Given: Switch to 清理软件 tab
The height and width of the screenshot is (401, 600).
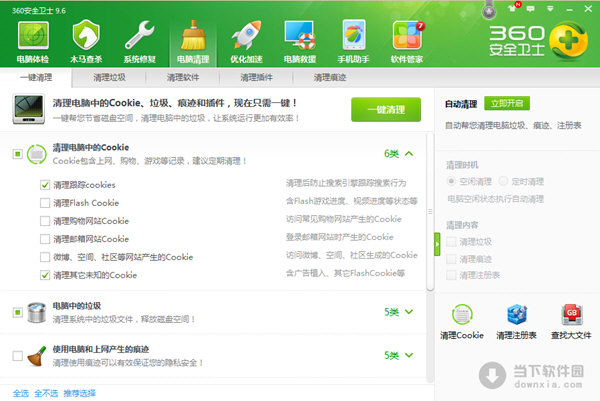Looking at the screenshot, I should point(183,78).
